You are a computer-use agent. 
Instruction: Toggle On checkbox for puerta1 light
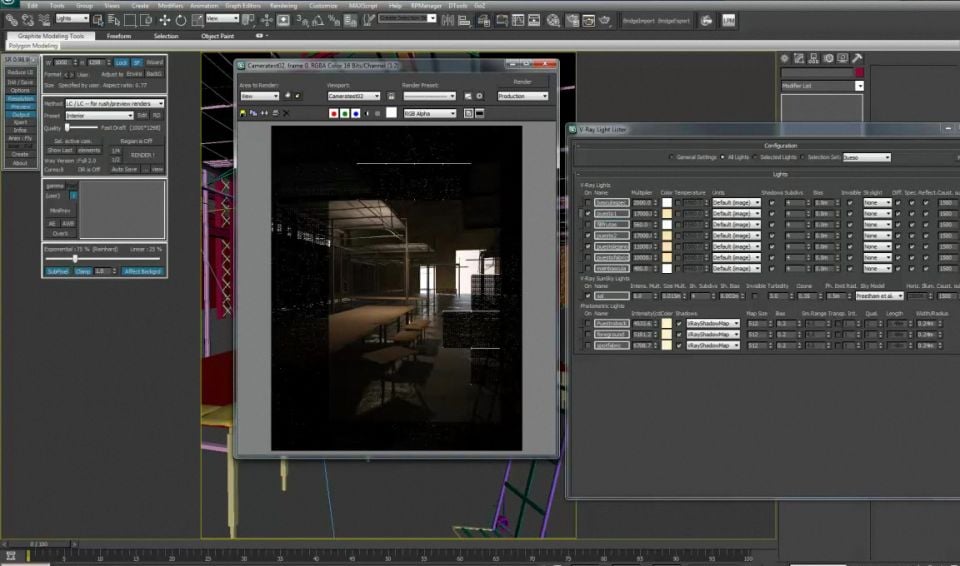(x=588, y=213)
